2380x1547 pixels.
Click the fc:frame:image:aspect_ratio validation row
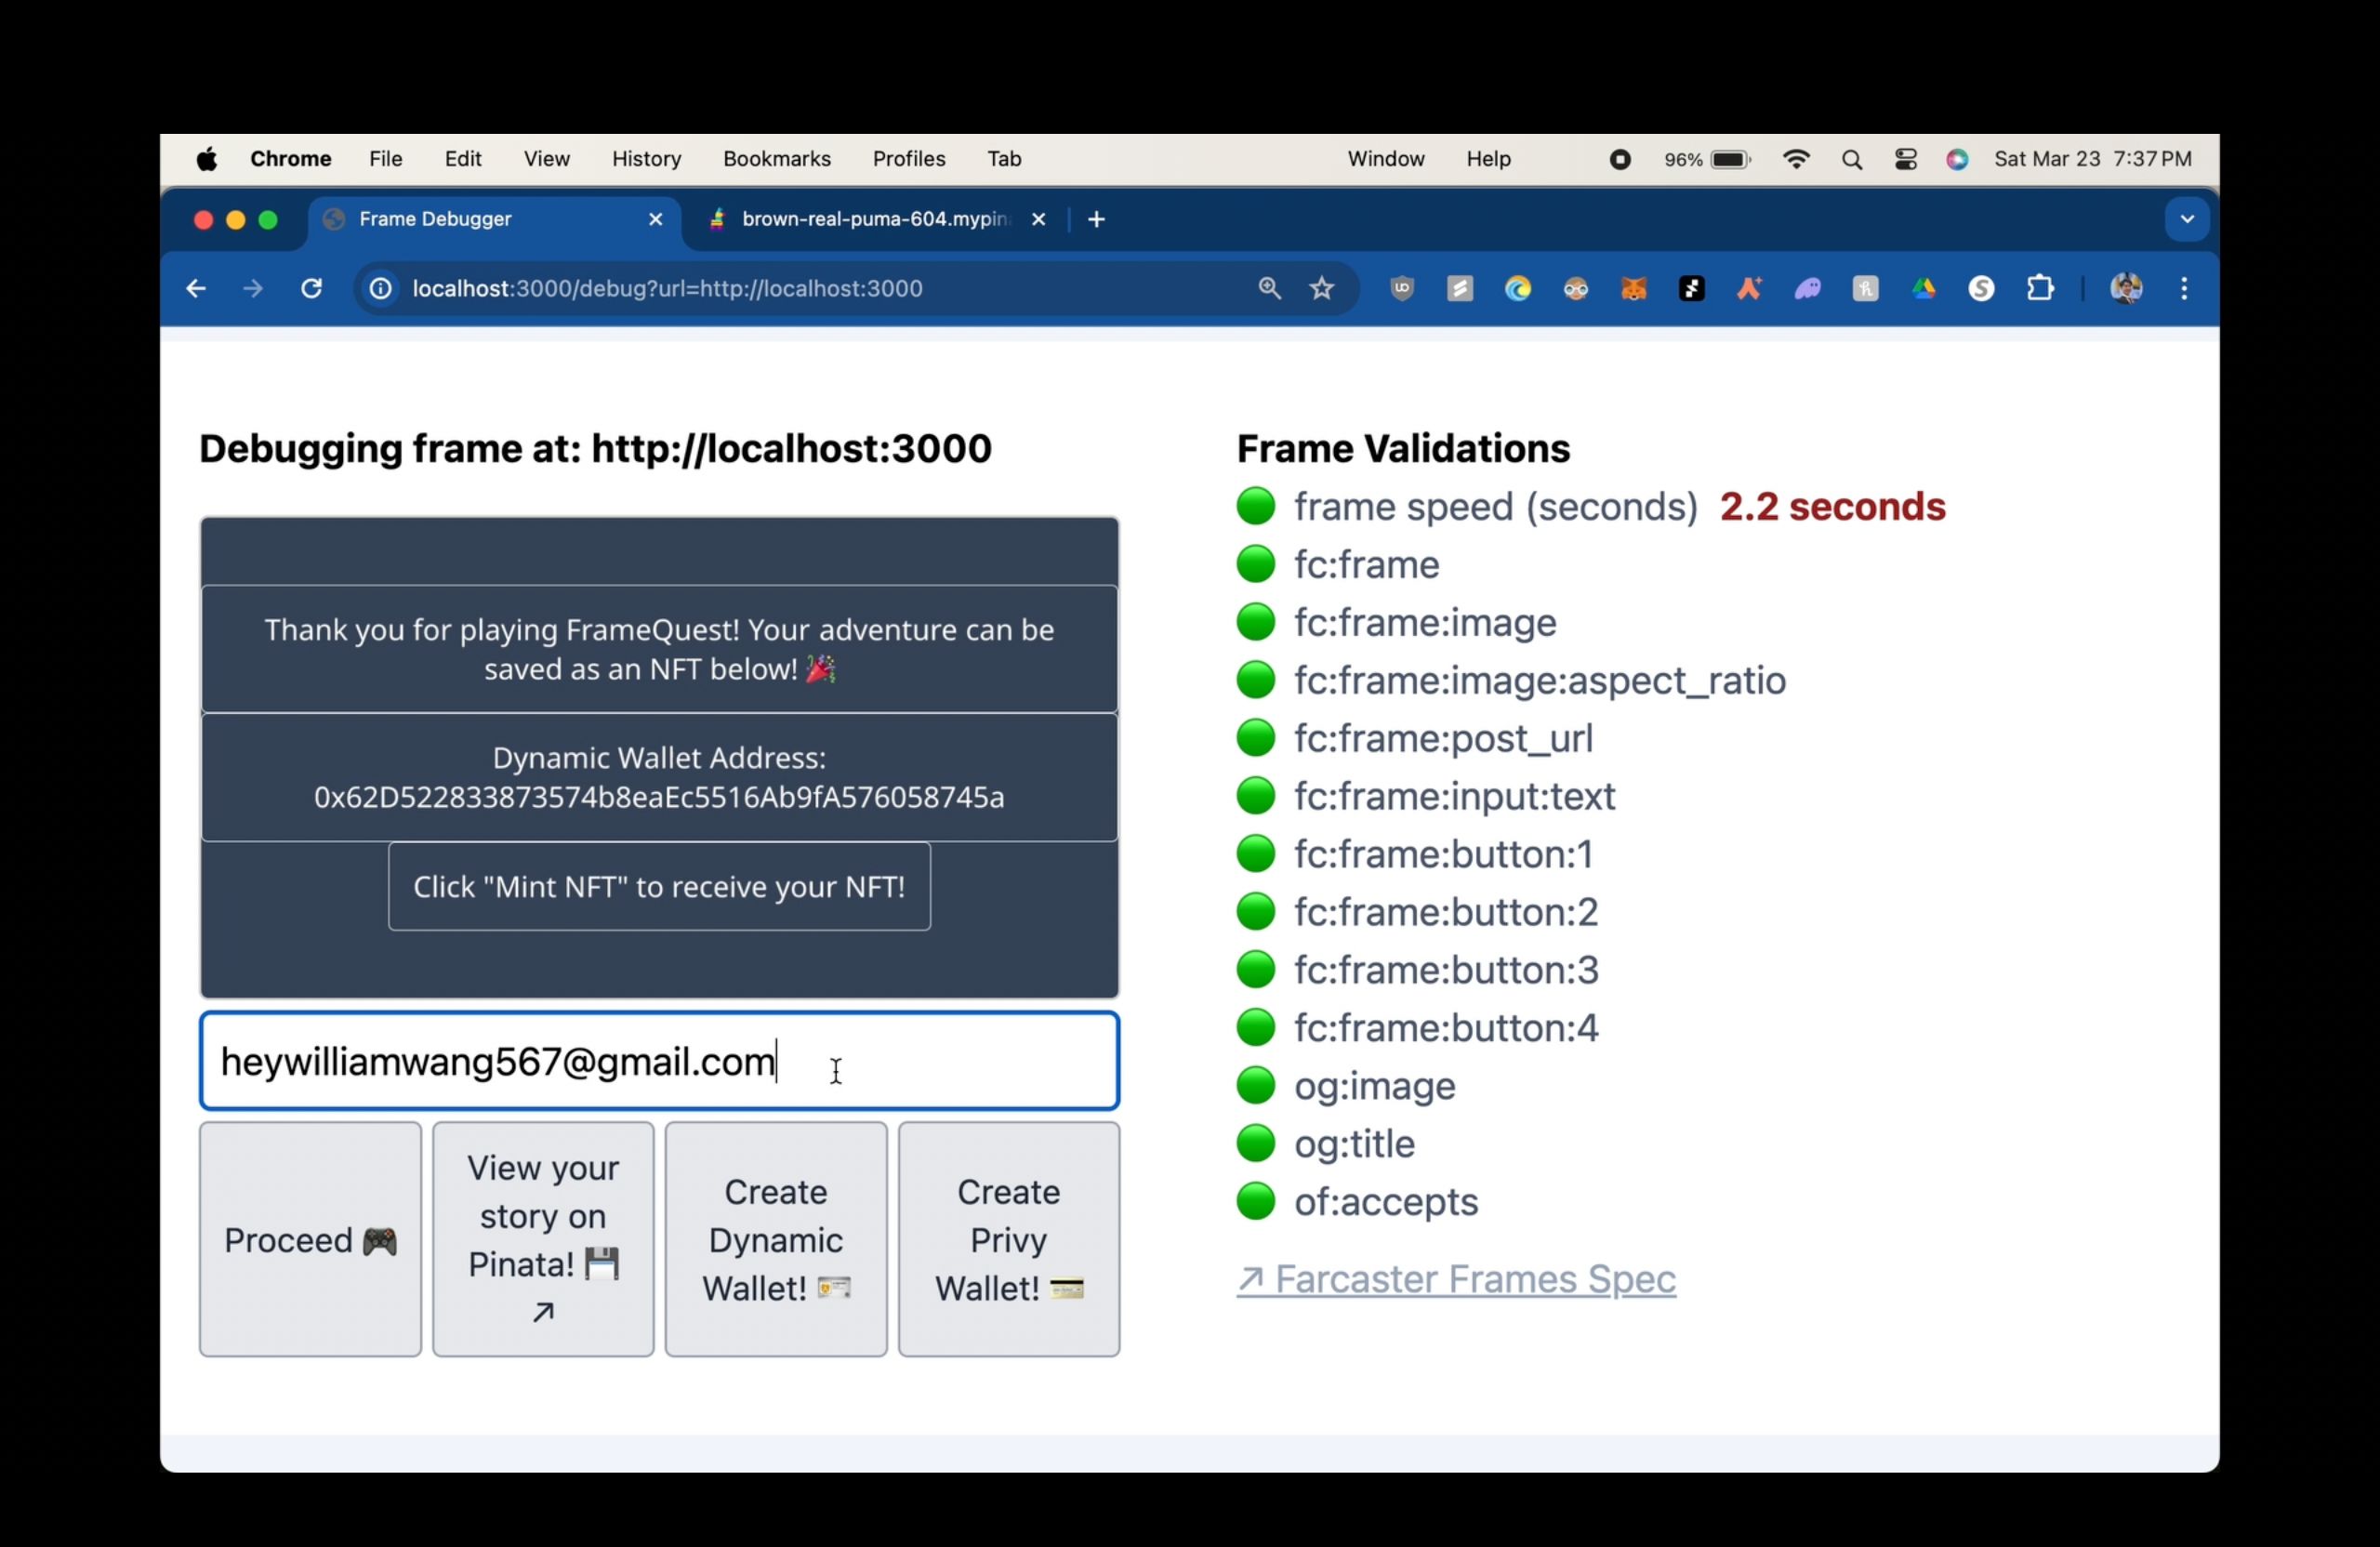point(1511,680)
